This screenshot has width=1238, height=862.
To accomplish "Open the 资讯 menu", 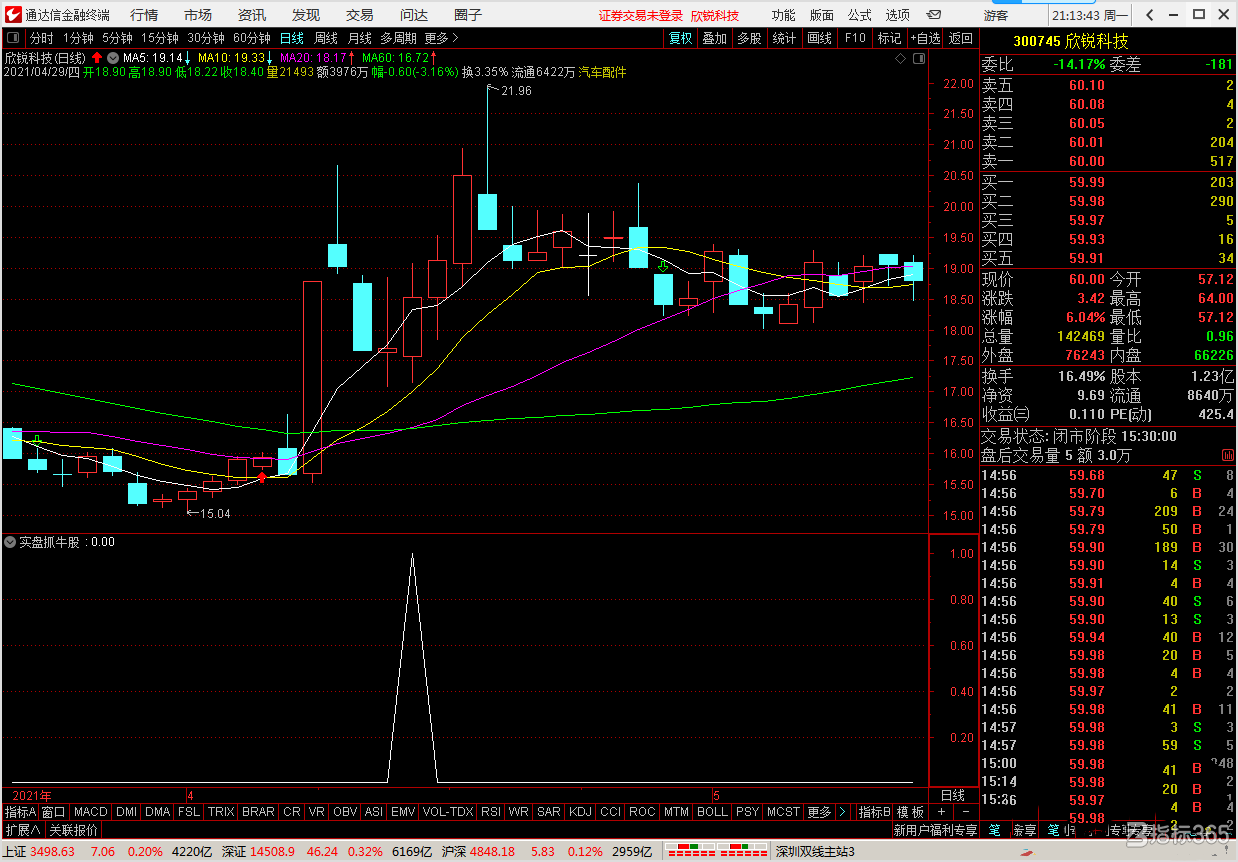I will 252,15.
